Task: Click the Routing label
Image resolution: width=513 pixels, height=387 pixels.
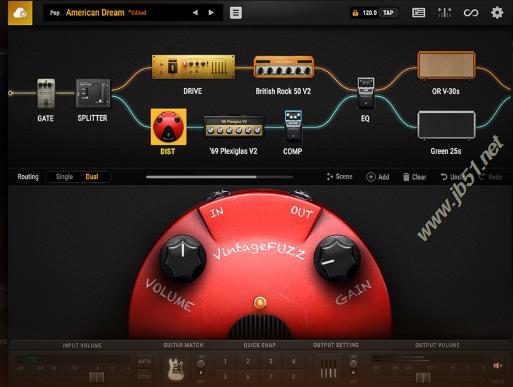Action: (28, 177)
